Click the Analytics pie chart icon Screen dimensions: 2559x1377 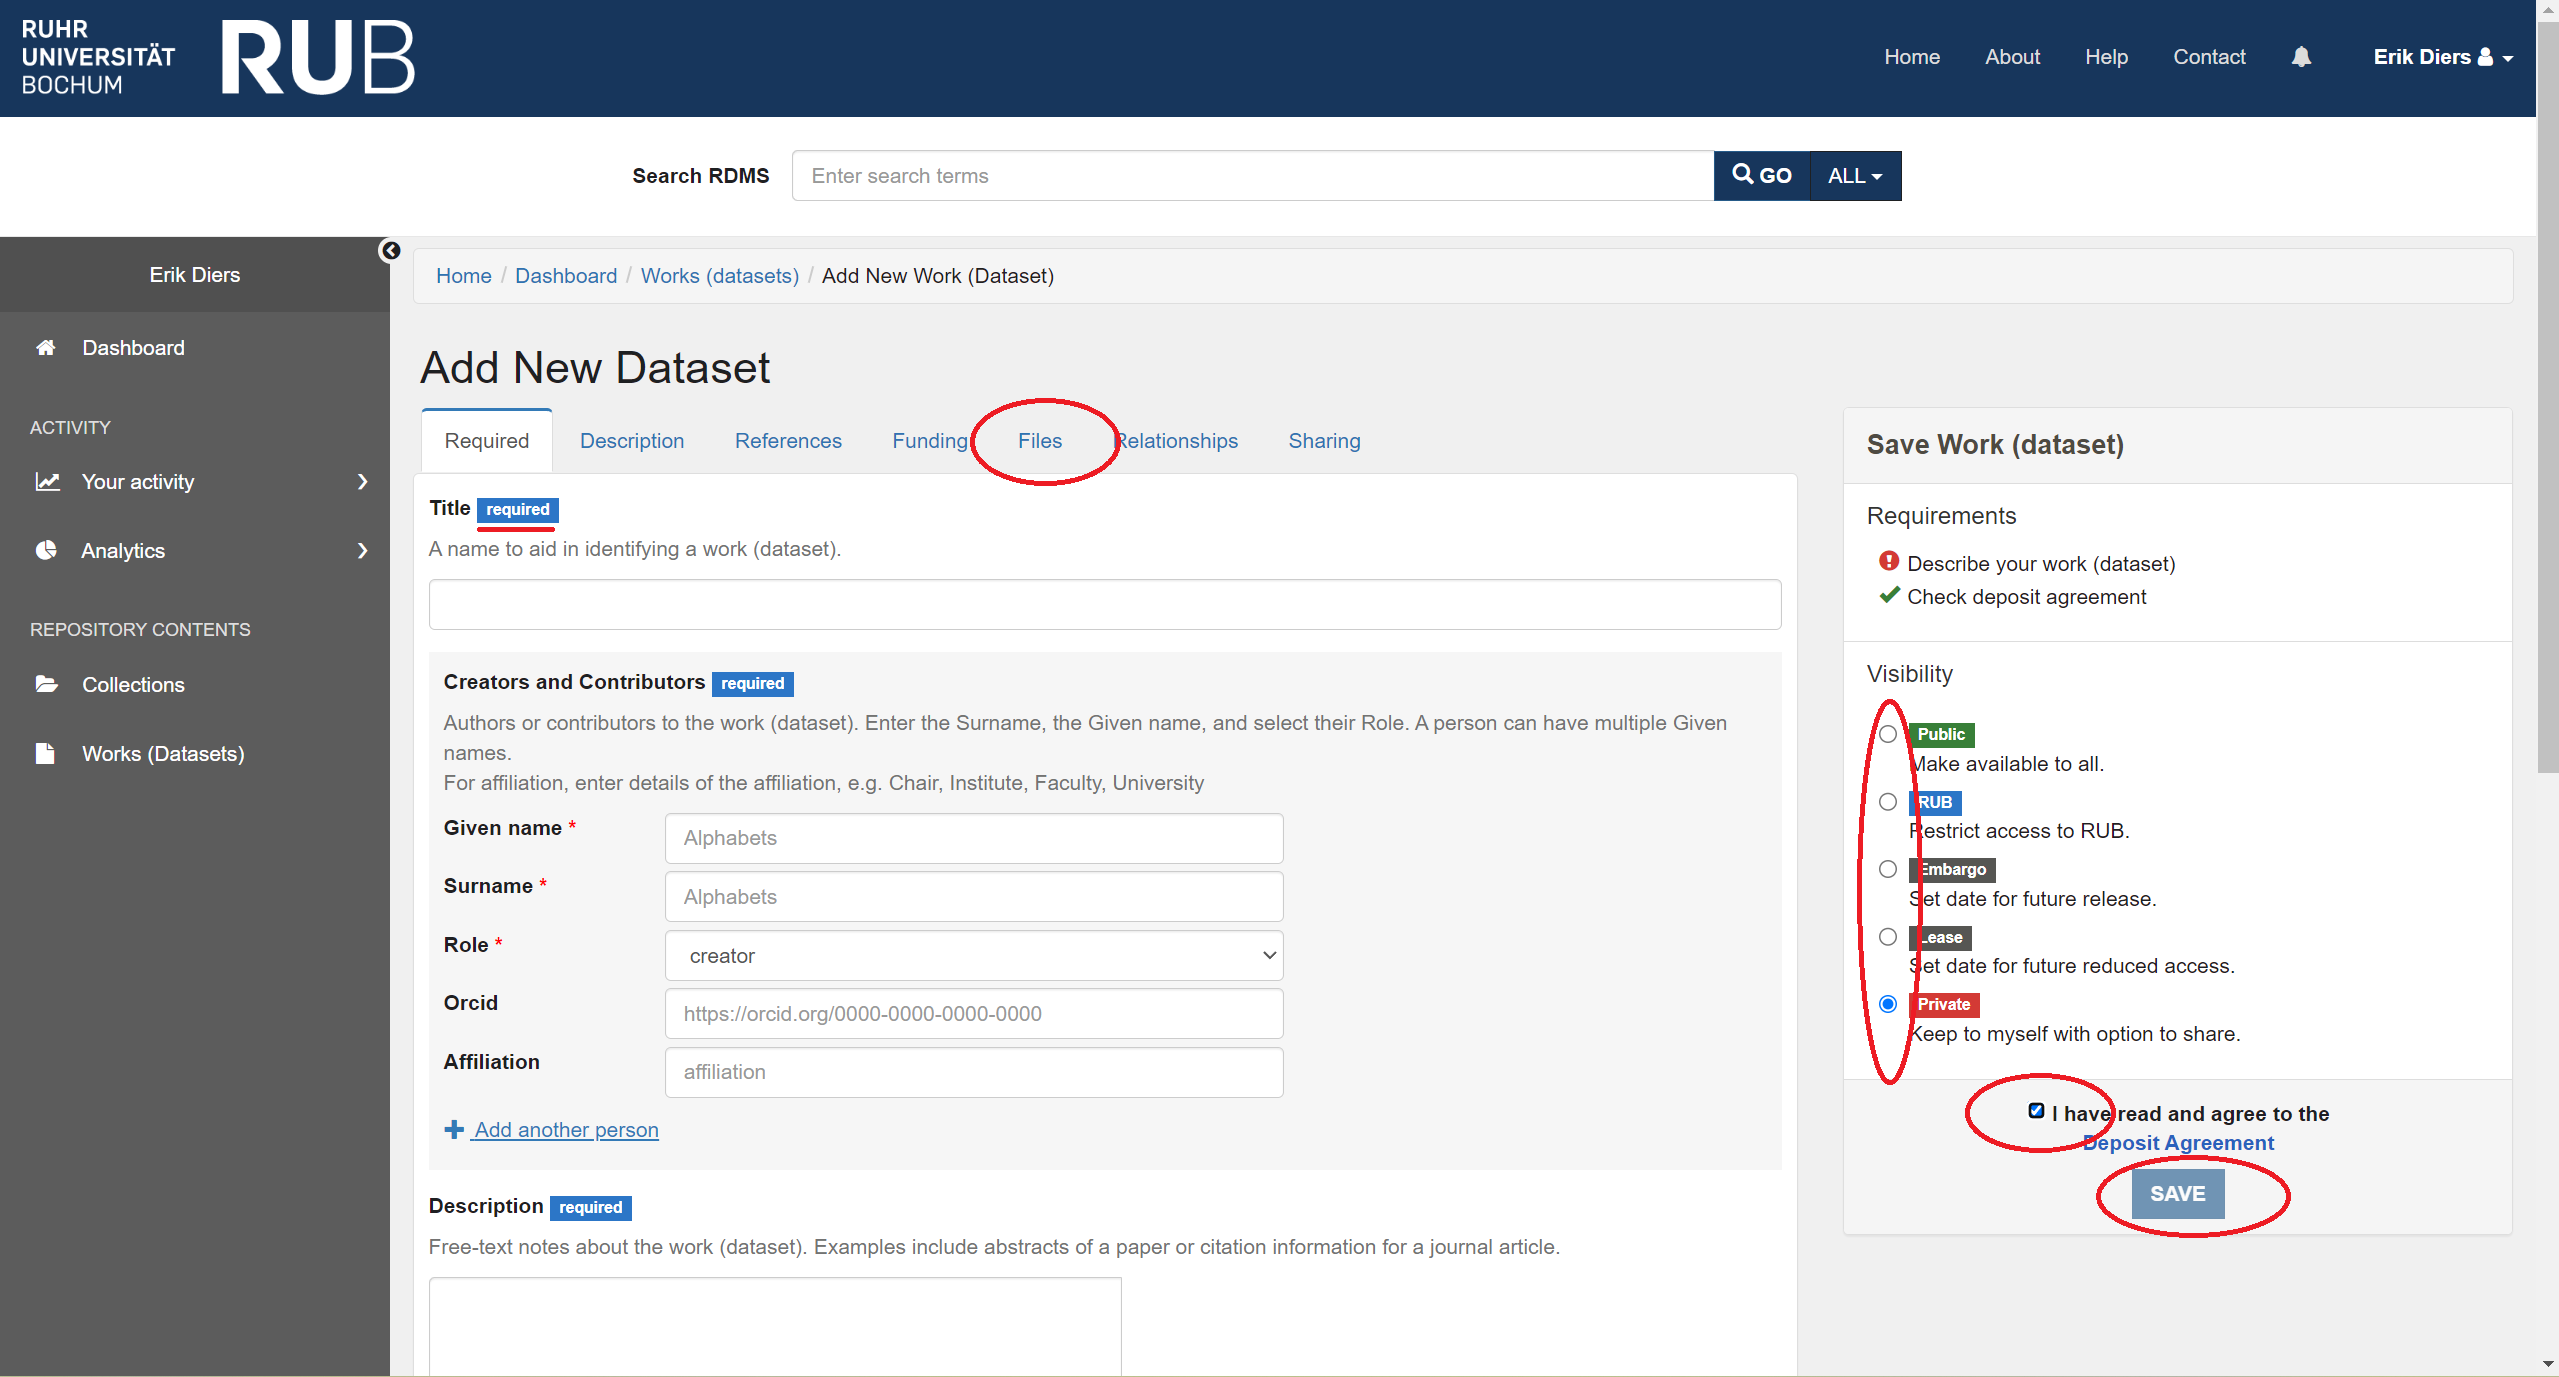(46, 550)
